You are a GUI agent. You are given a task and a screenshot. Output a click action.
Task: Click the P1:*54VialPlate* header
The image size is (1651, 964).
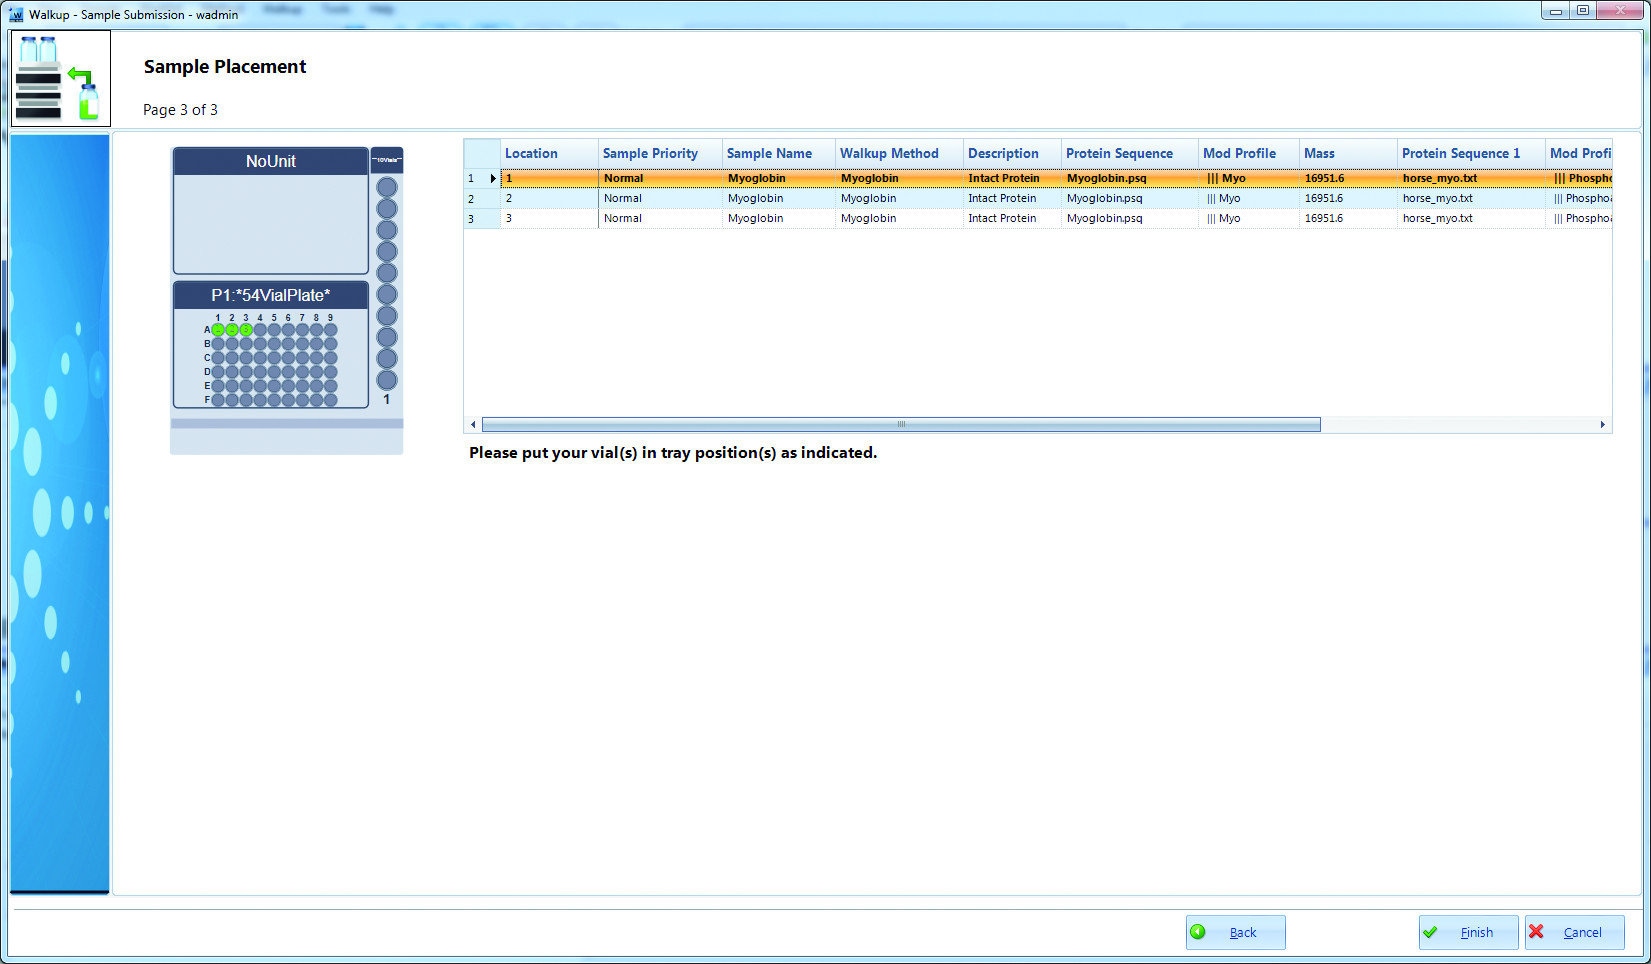pos(271,295)
